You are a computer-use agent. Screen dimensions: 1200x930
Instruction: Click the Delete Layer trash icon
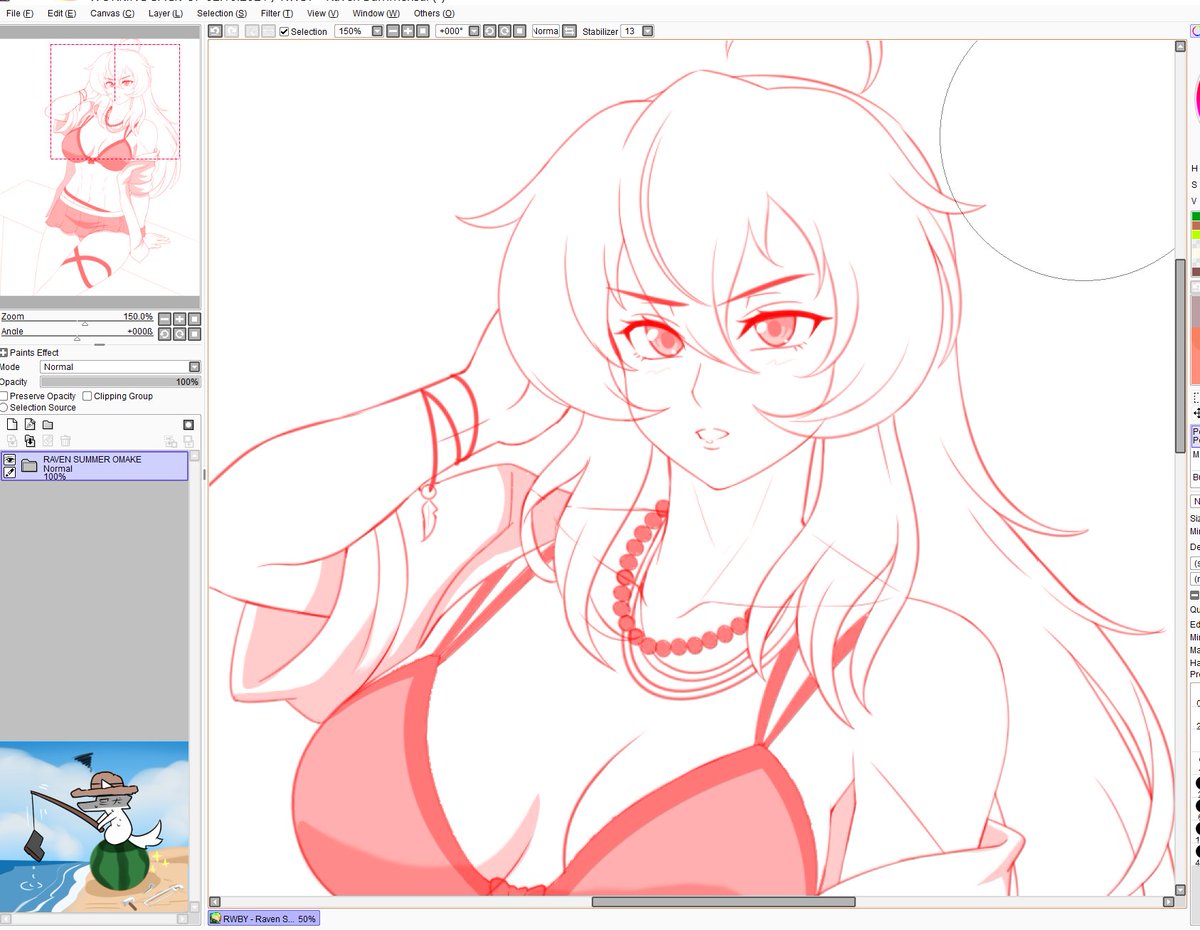(65, 441)
